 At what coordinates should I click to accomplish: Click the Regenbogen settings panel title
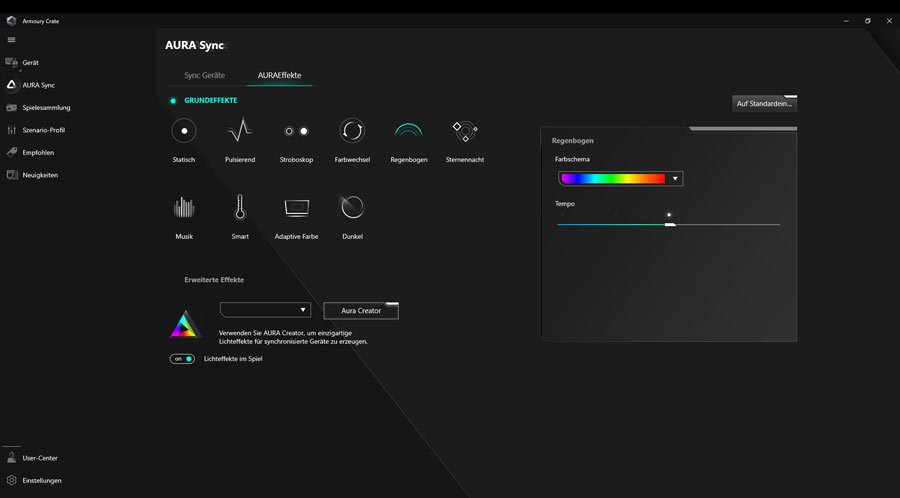(x=572, y=141)
